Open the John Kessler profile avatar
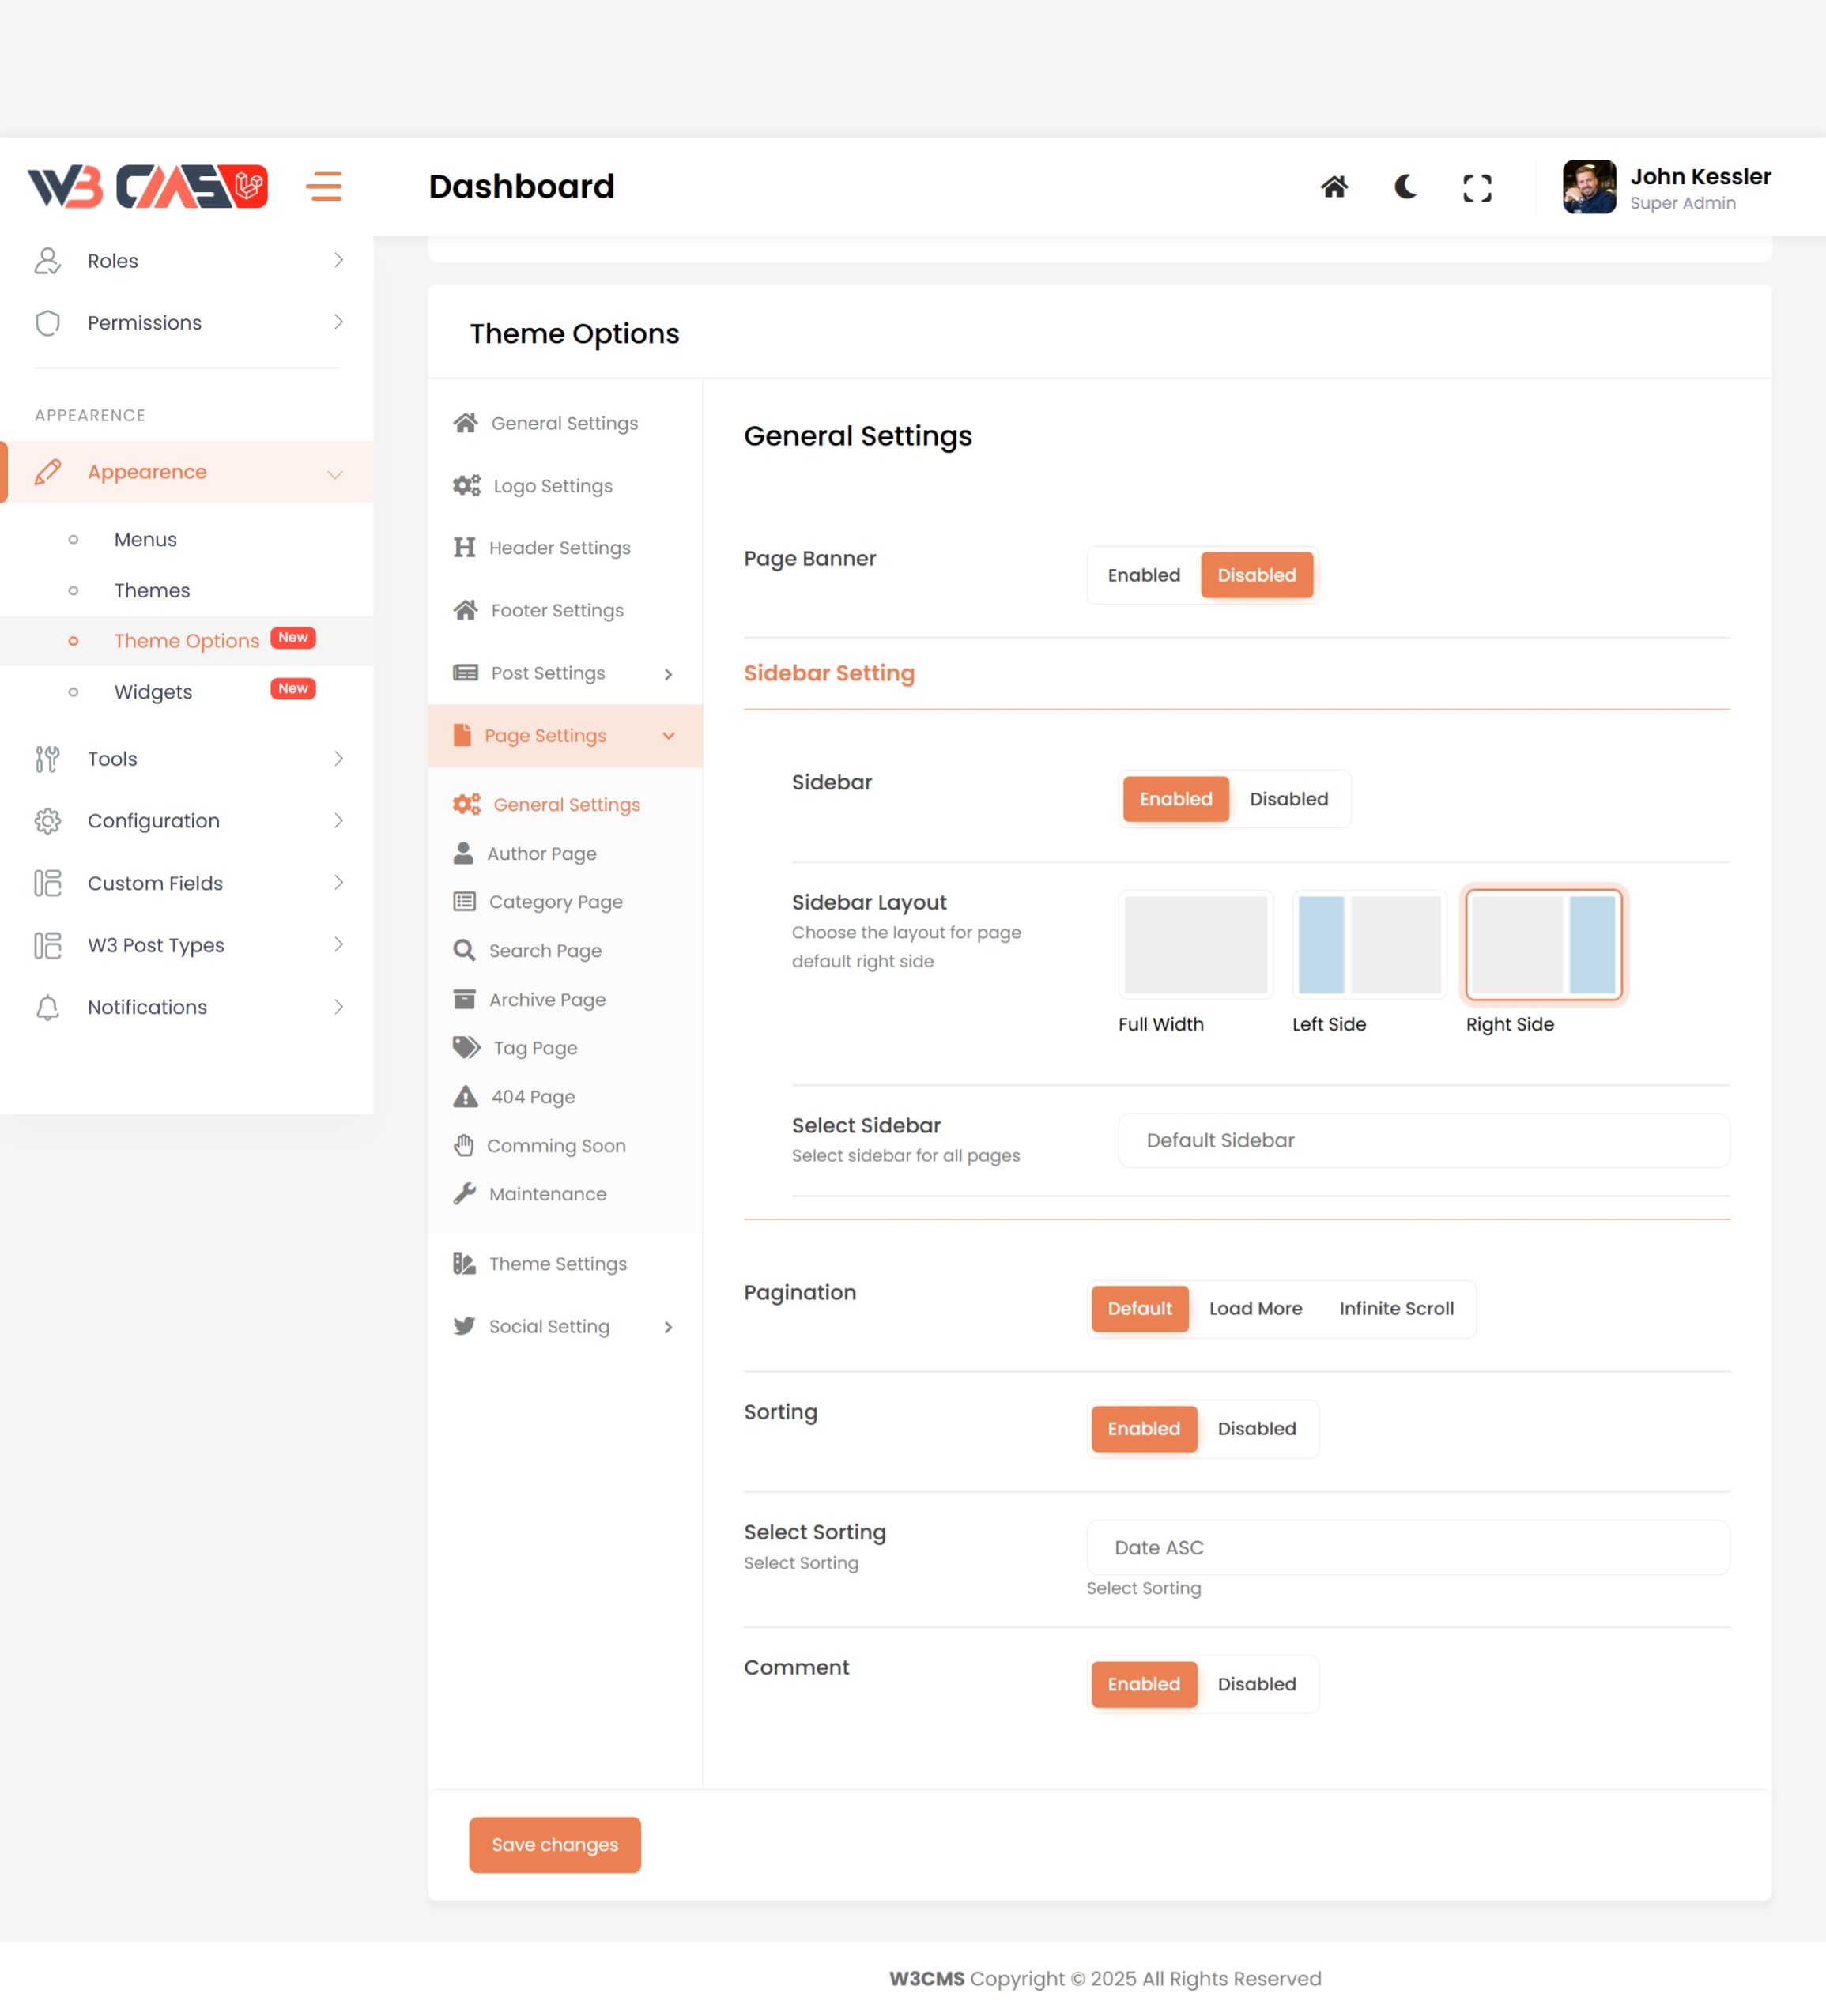 point(1589,187)
